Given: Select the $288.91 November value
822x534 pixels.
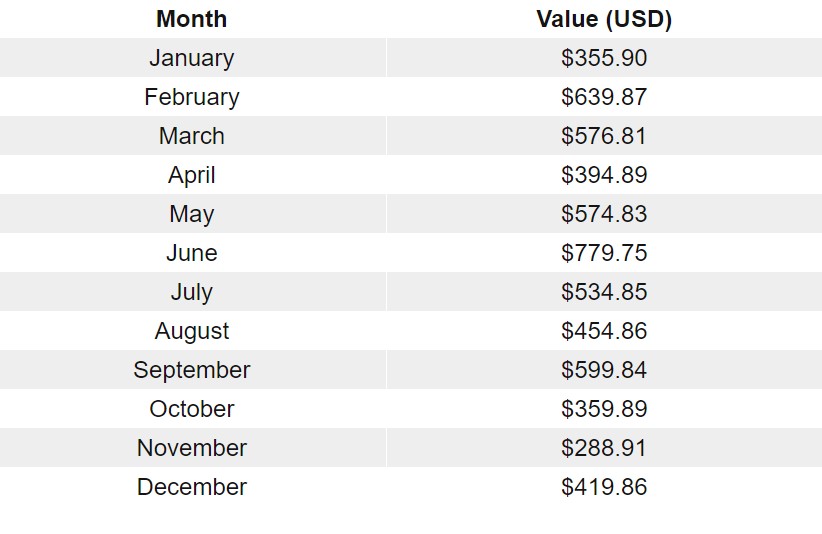Looking at the screenshot, I should coord(604,448).
